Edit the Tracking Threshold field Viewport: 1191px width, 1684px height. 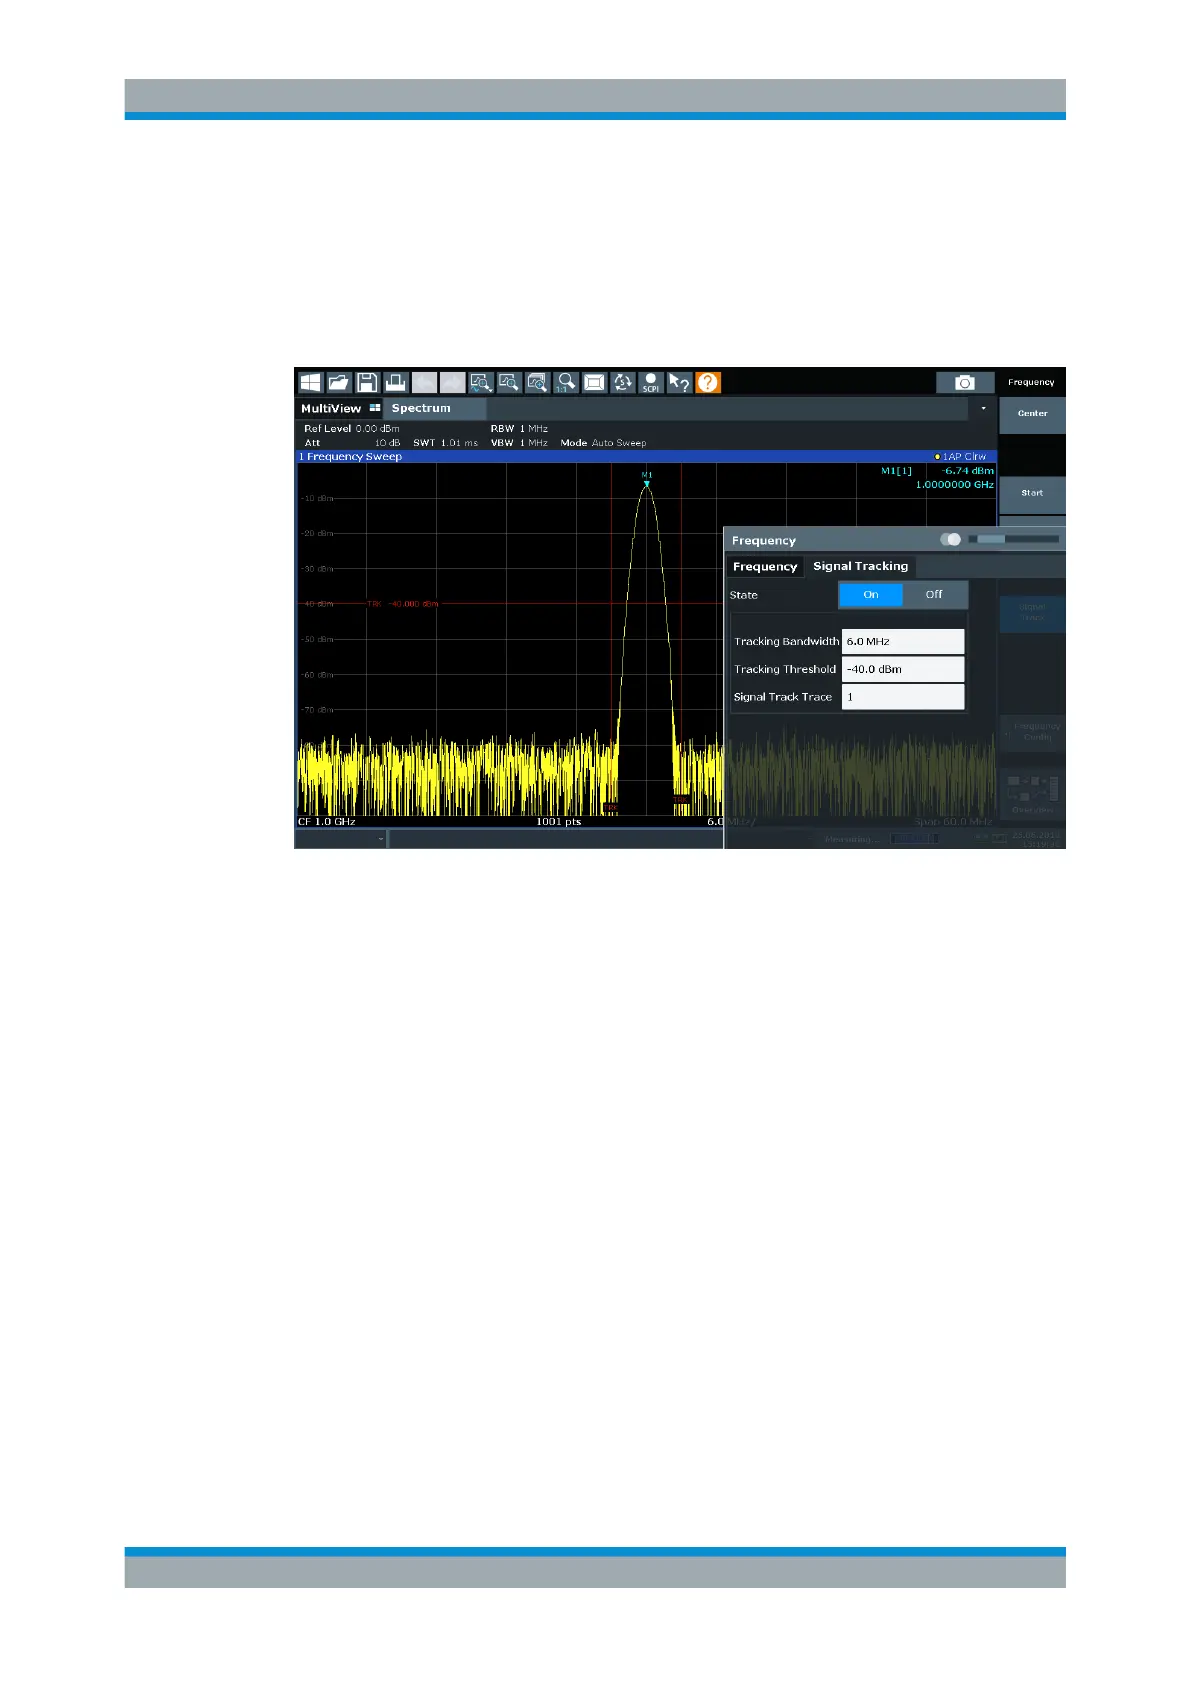[903, 669]
